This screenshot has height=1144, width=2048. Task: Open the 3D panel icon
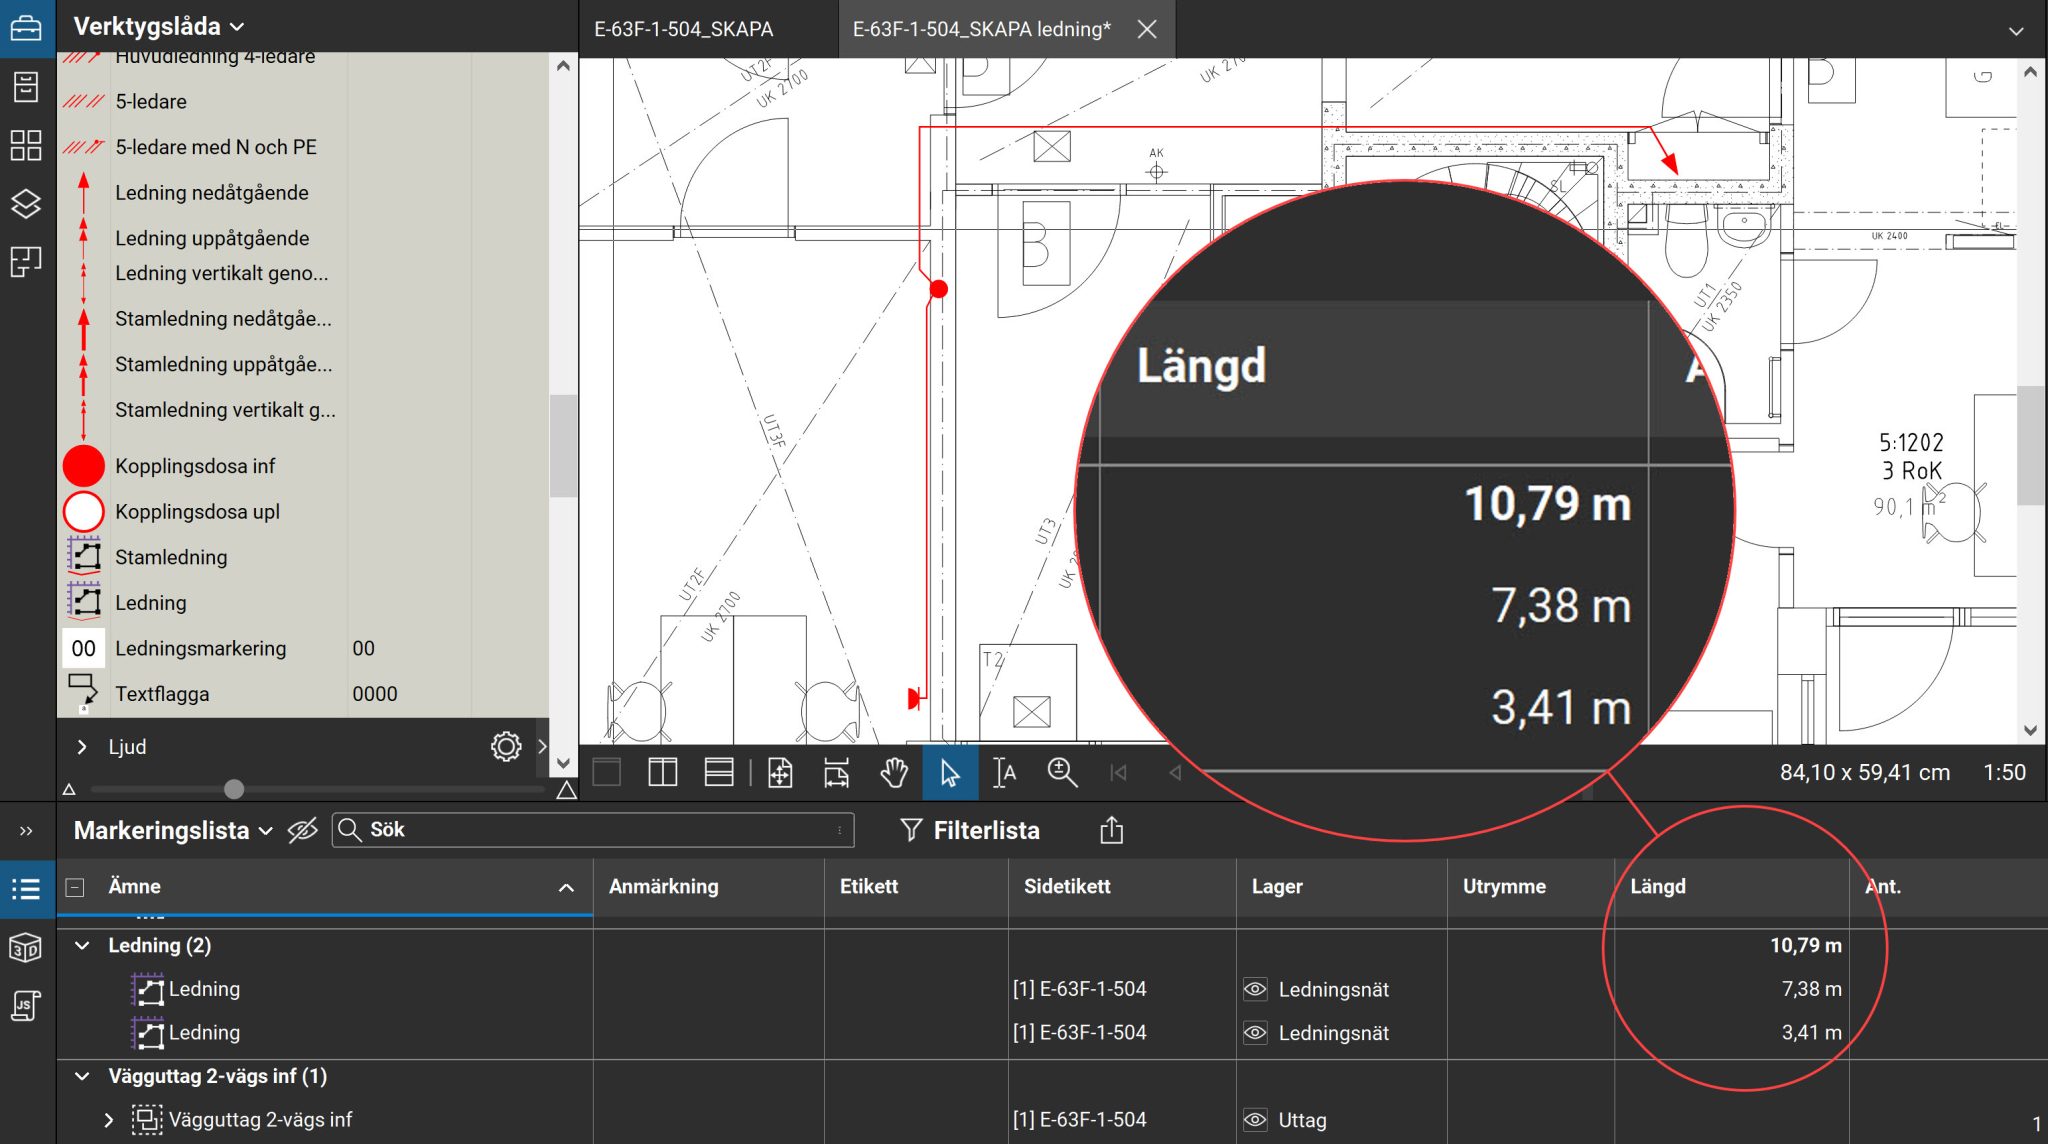coord(26,947)
